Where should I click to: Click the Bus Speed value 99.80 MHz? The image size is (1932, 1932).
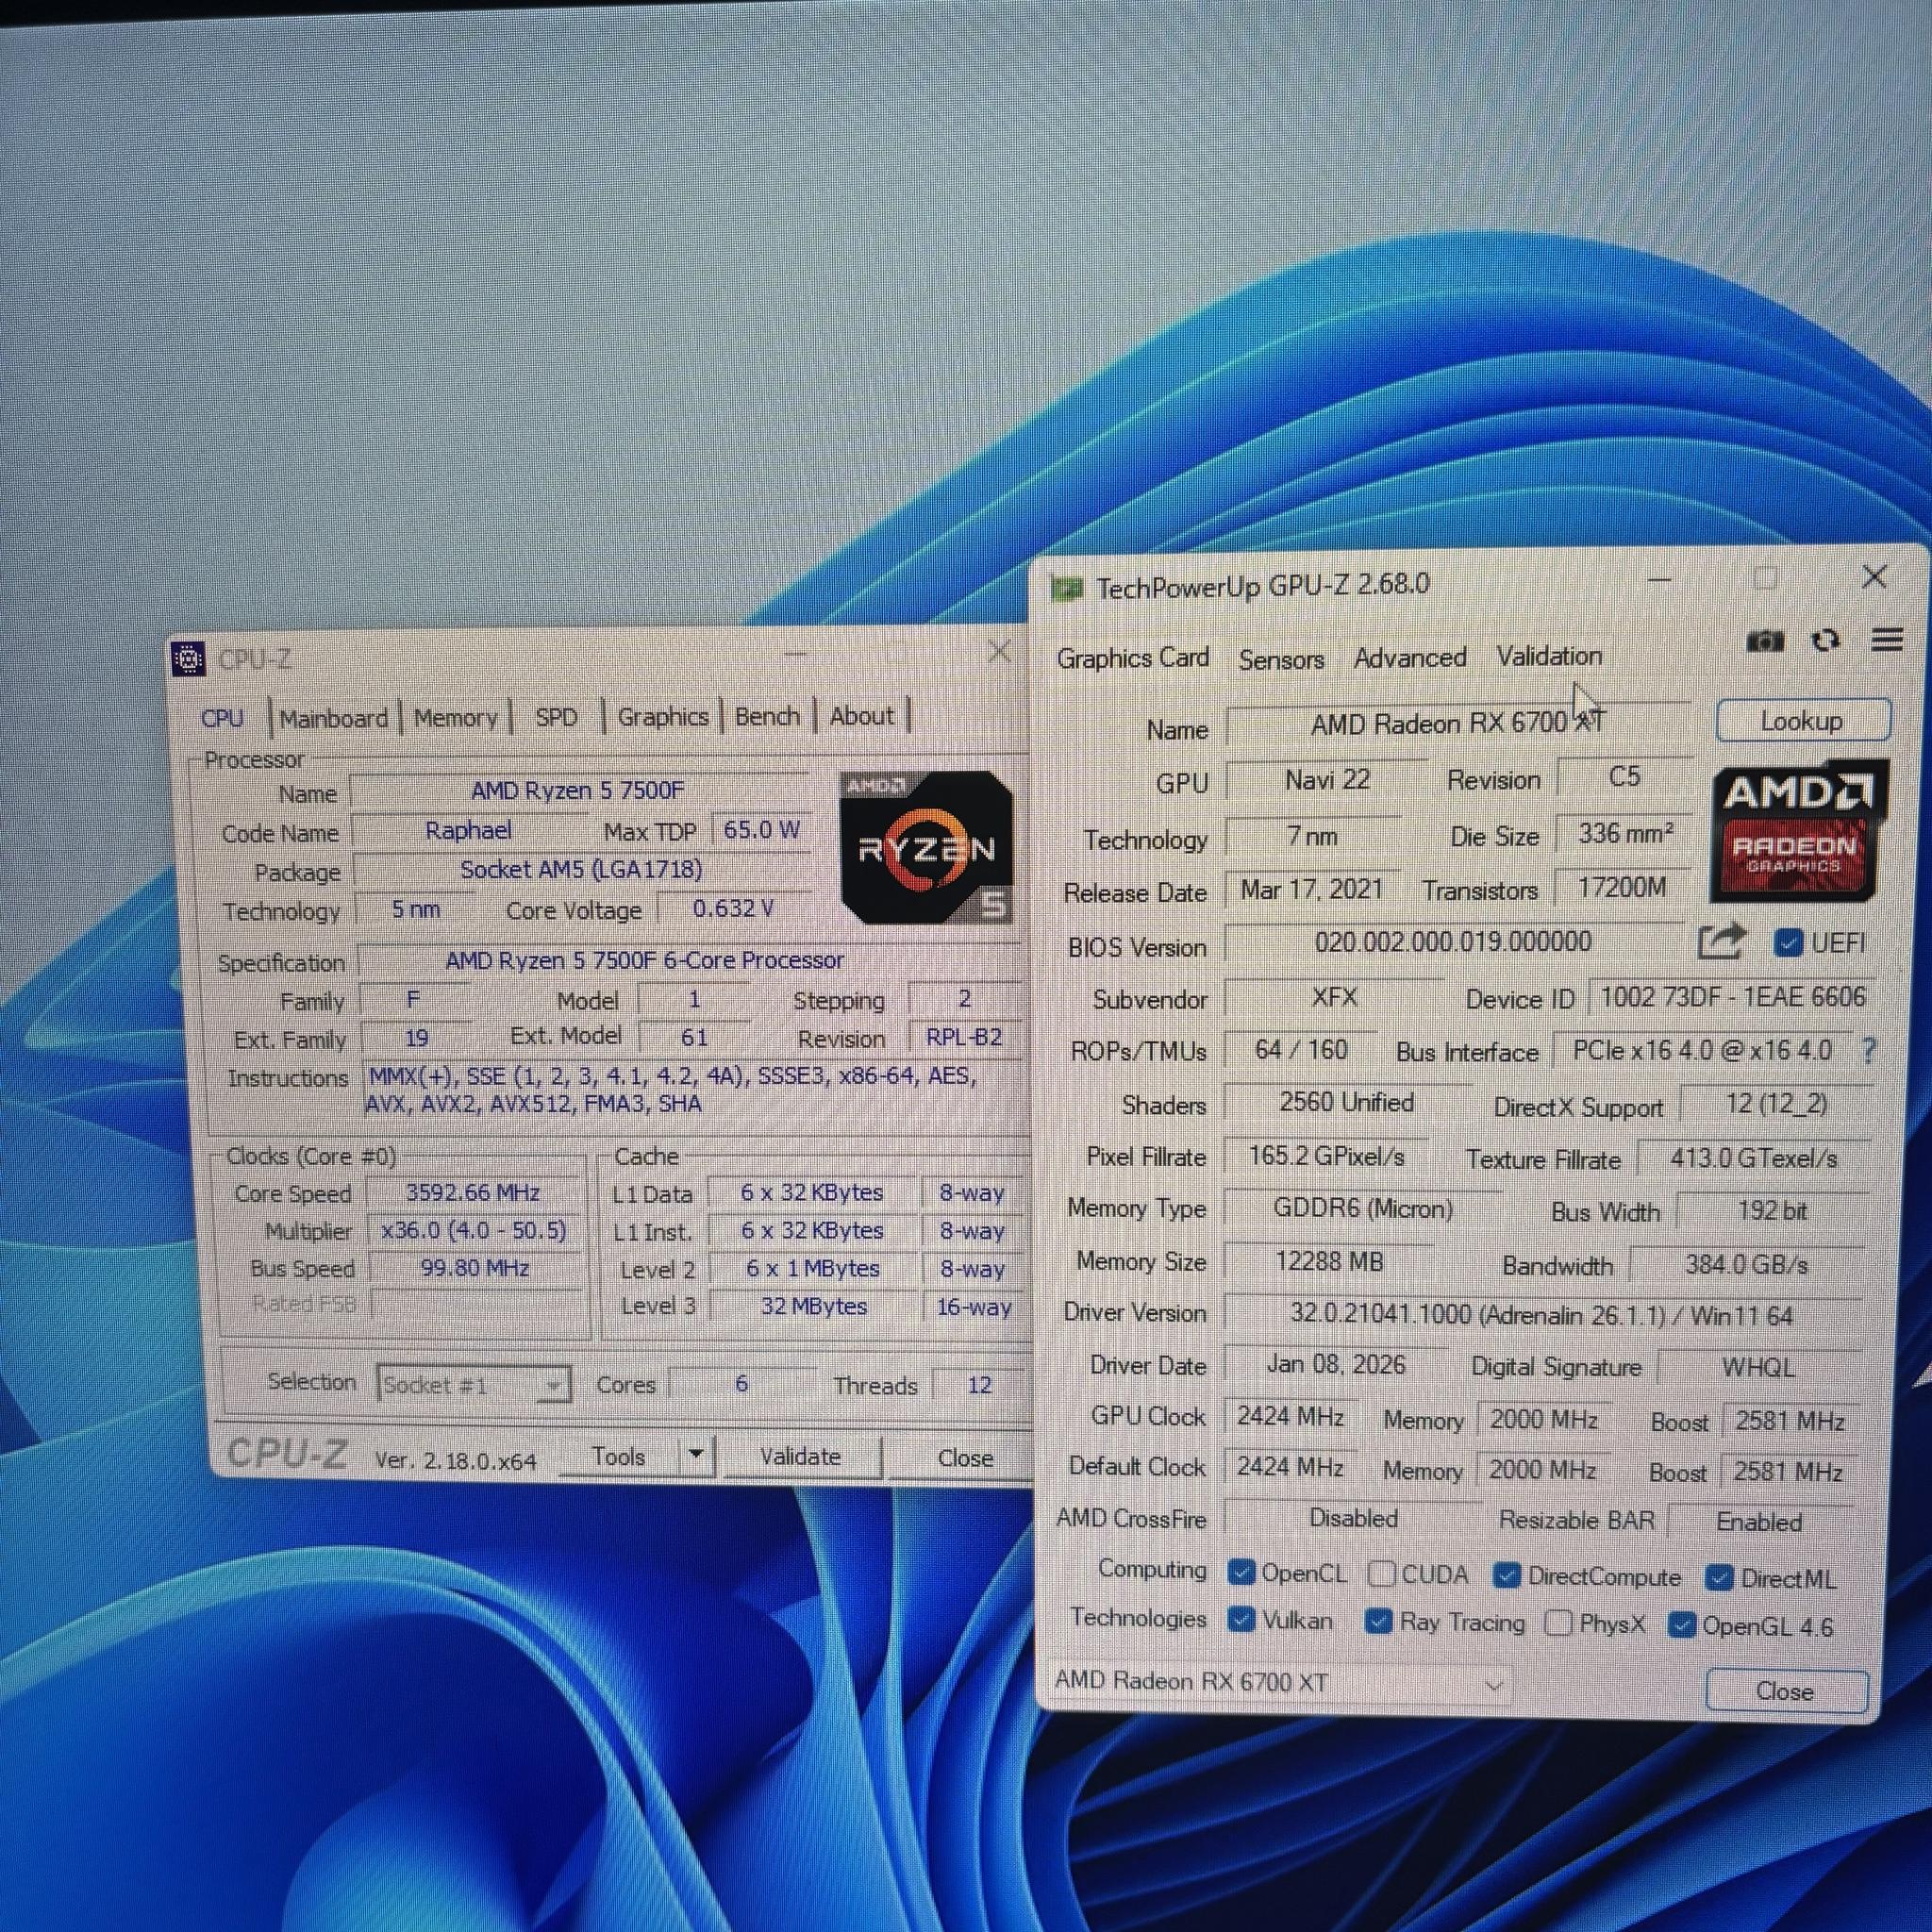(474, 1268)
